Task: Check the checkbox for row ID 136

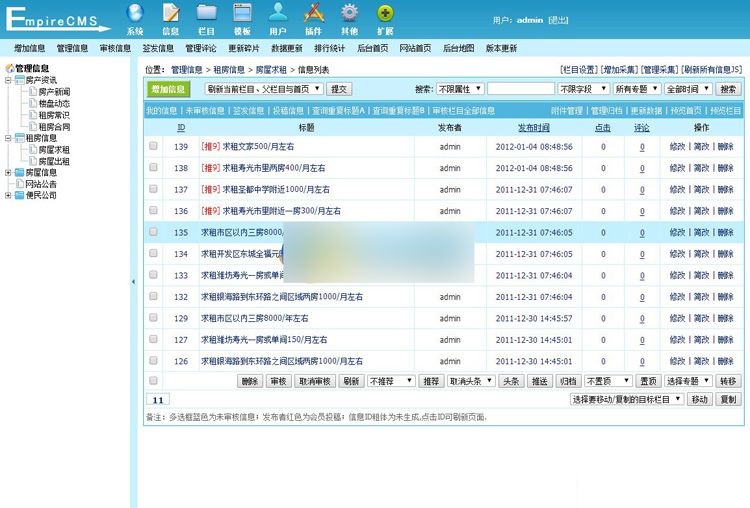Action: click(153, 210)
